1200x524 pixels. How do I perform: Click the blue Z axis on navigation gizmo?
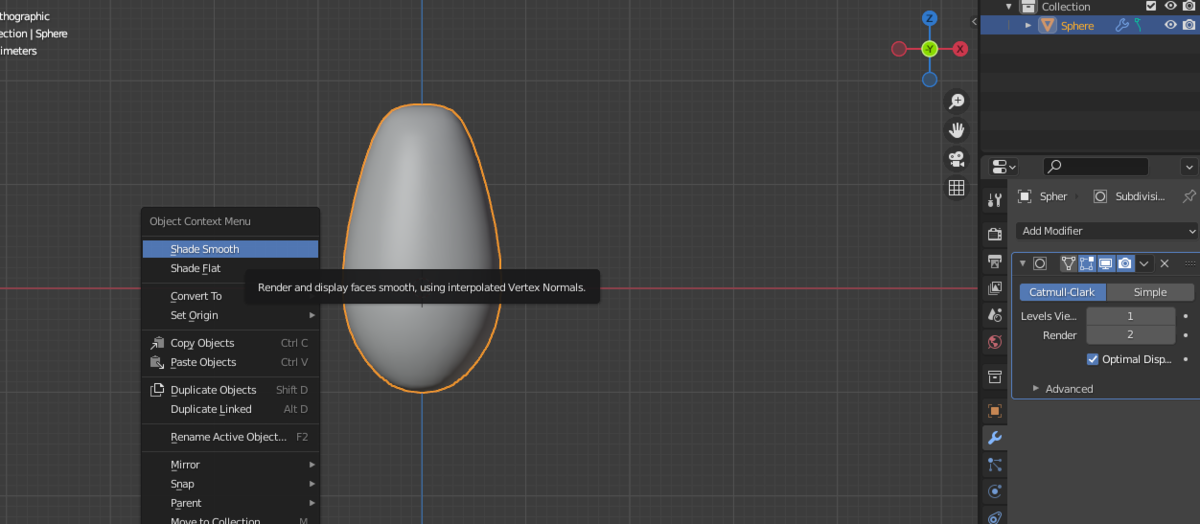tap(929, 18)
